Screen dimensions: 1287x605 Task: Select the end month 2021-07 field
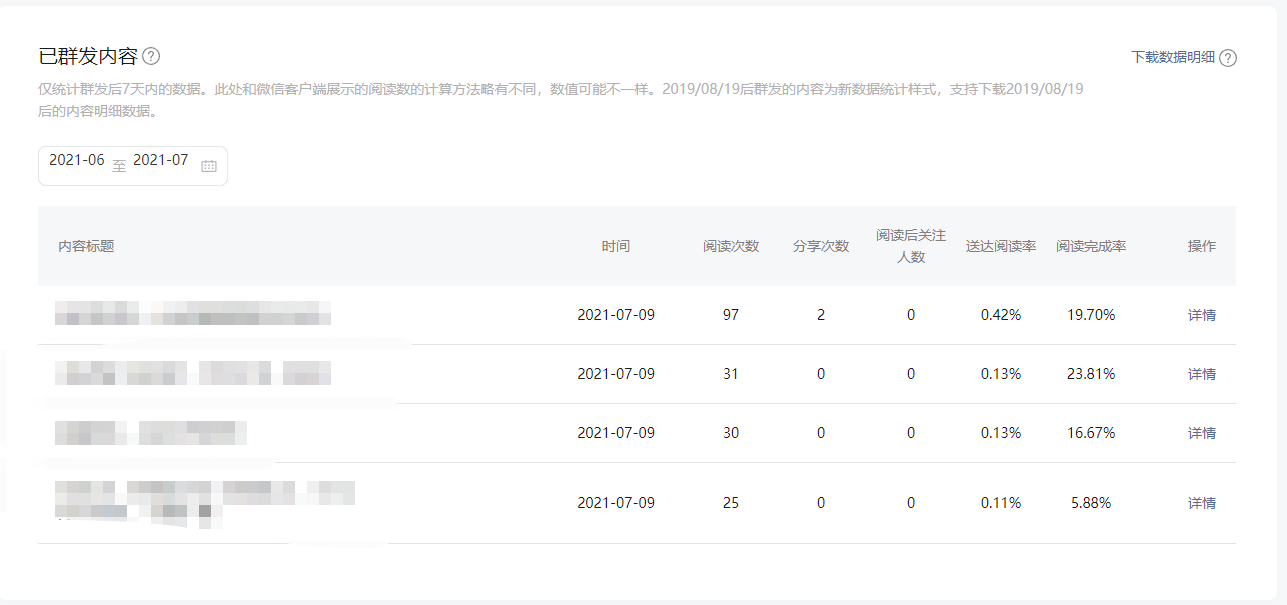160,160
